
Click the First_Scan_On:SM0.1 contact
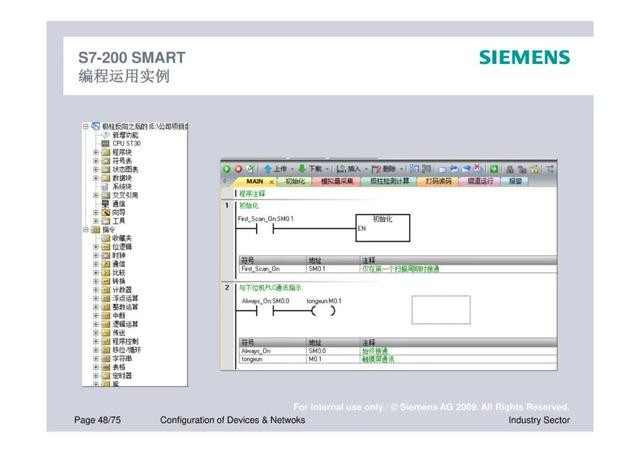[265, 229]
